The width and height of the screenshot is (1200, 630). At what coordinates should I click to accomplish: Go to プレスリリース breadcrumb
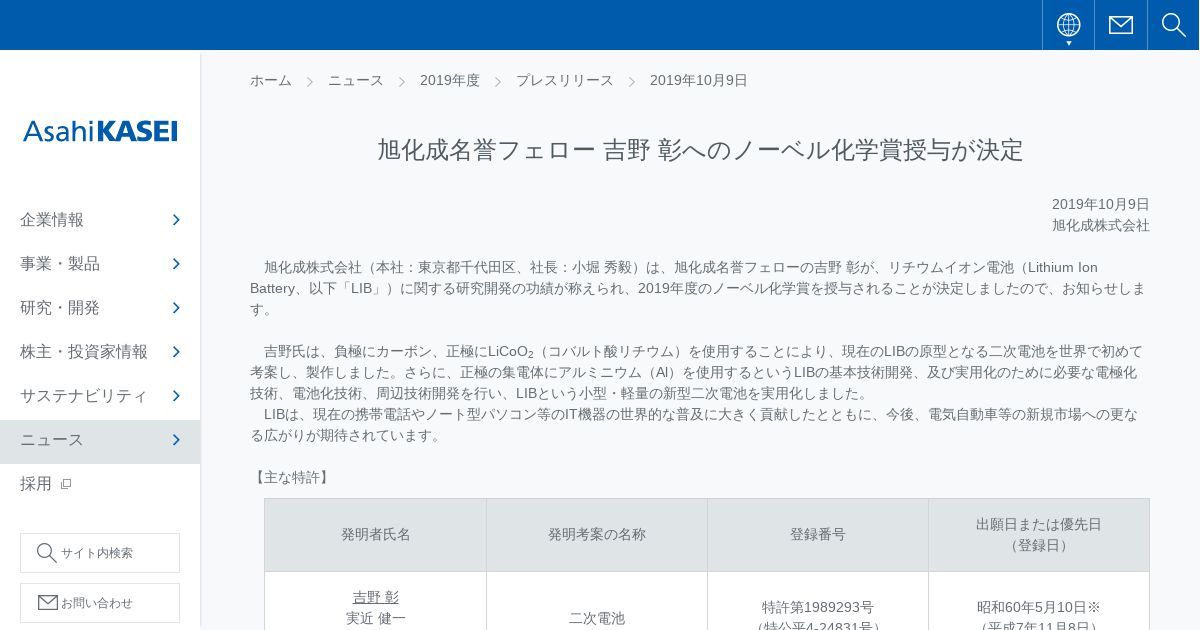(x=565, y=80)
